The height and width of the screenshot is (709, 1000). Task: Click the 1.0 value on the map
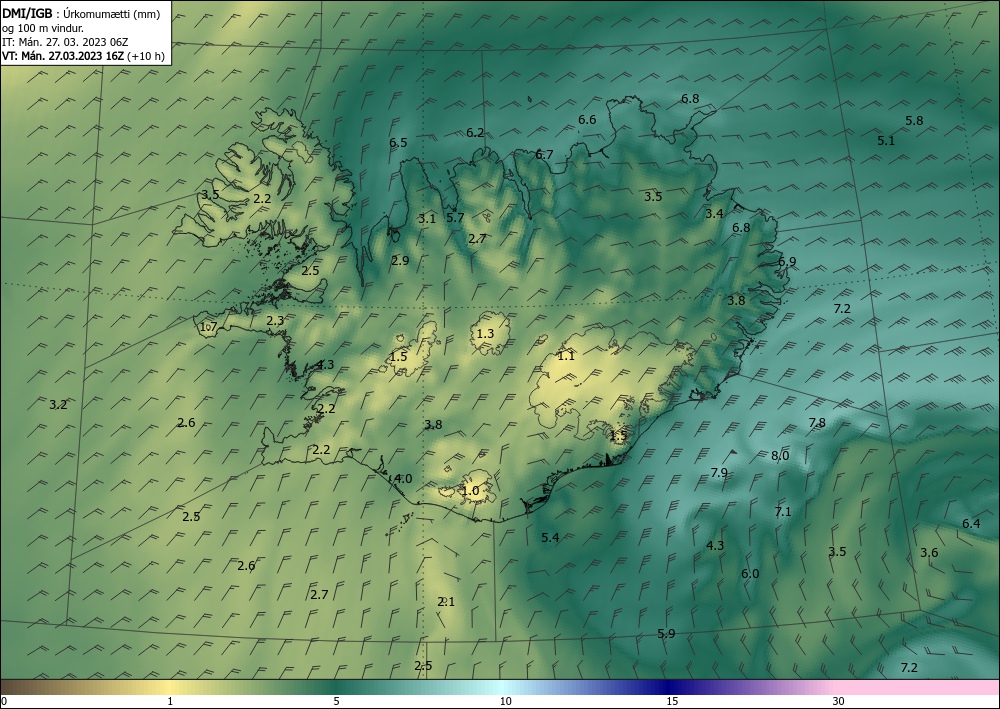click(x=470, y=491)
